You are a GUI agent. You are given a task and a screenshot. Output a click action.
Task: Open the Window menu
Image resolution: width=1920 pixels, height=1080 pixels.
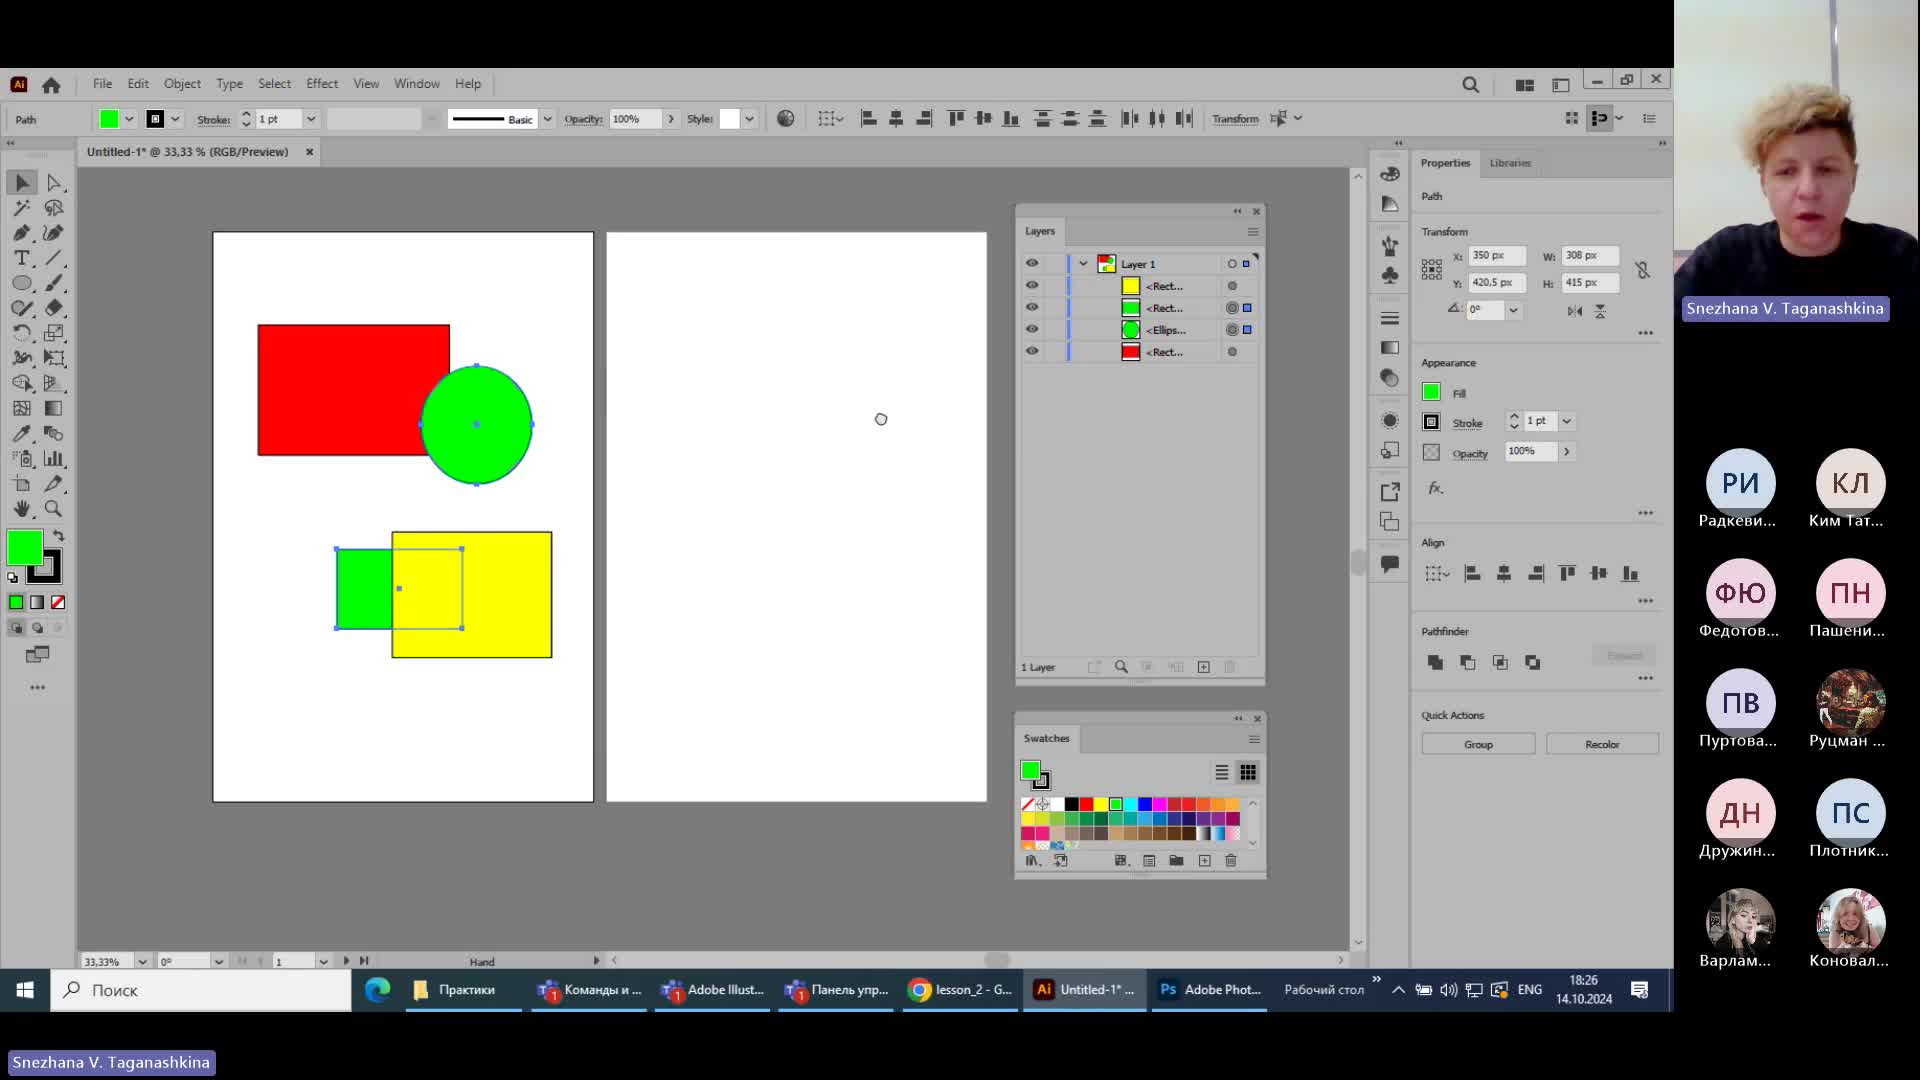coord(417,84)
